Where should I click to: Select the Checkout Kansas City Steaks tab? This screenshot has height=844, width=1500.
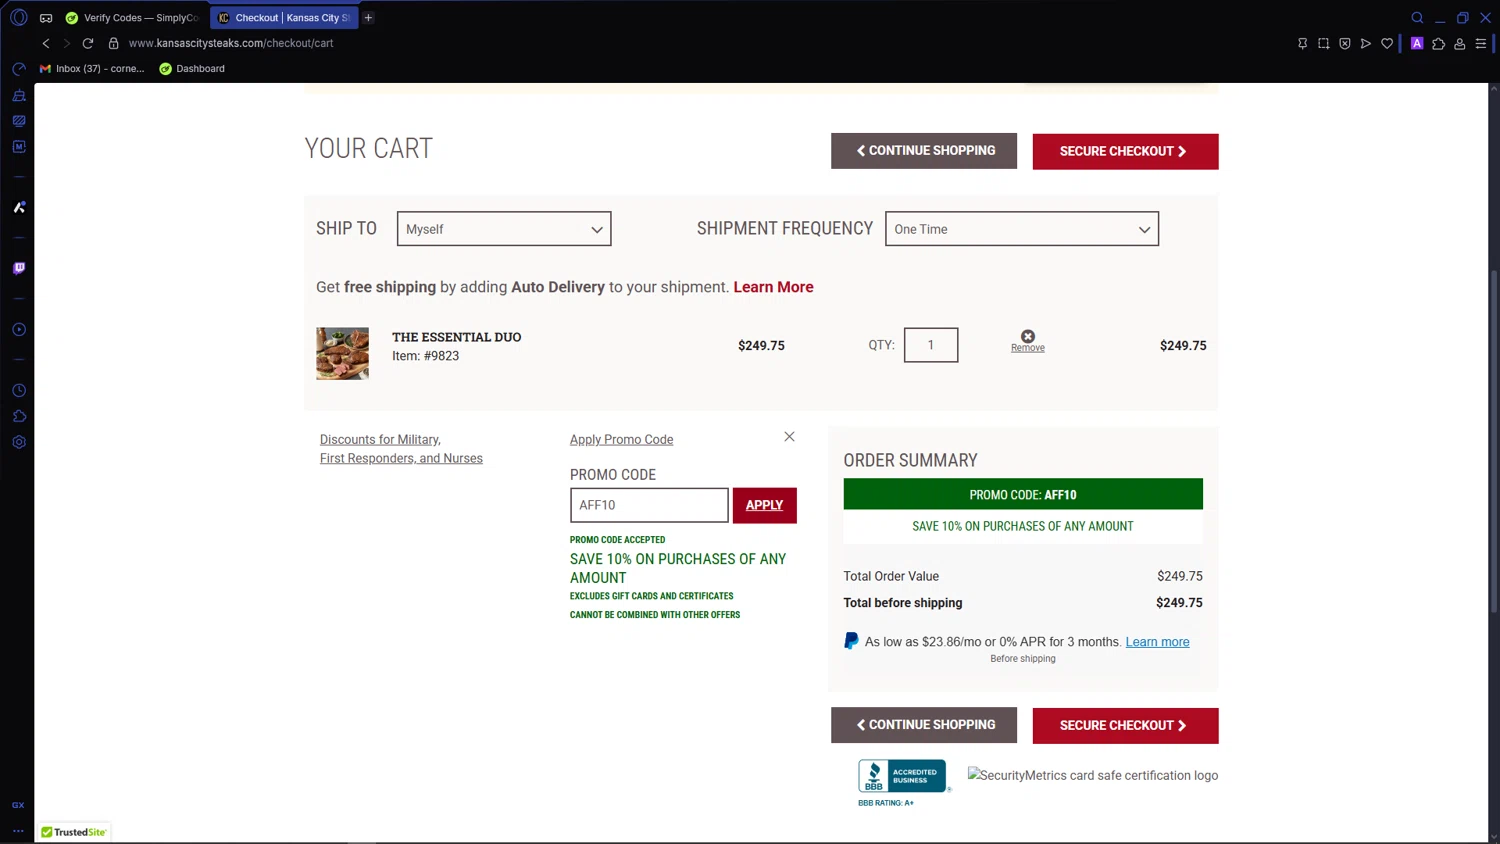[x=285, y=18]
